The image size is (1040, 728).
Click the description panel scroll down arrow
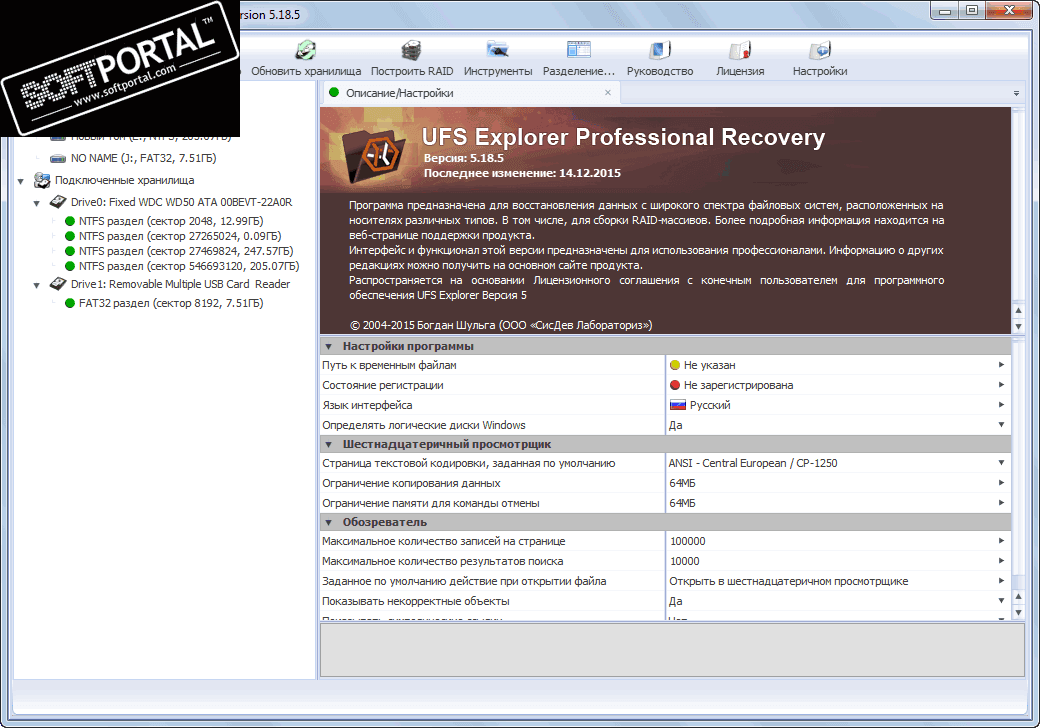coord(1019,326)
